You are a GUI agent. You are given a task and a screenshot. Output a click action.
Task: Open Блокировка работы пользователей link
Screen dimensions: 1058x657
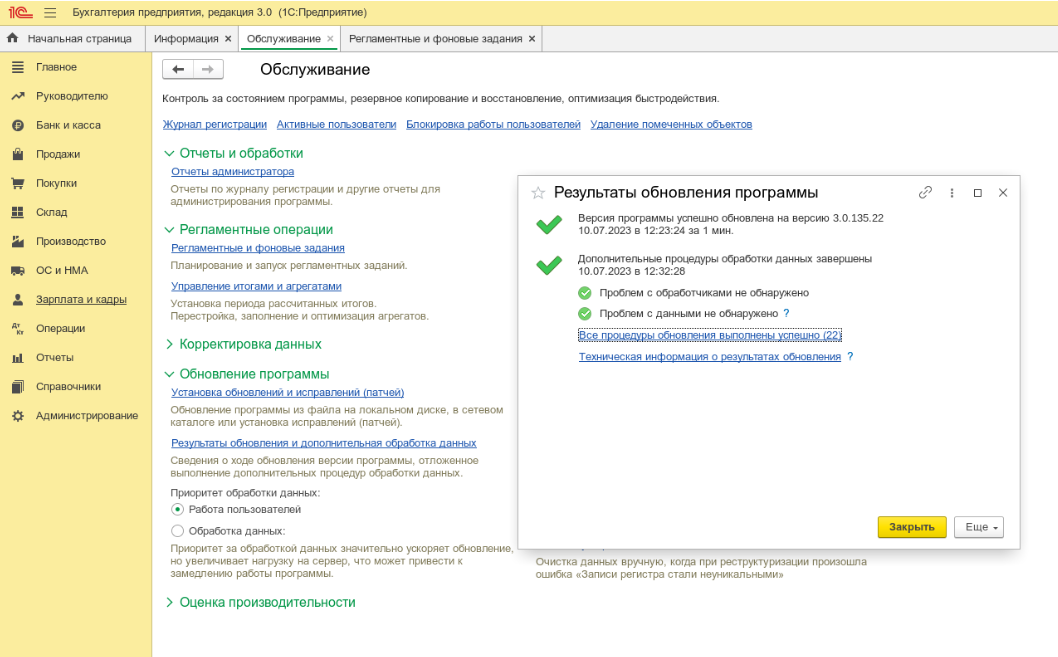(x=493, y=124)
